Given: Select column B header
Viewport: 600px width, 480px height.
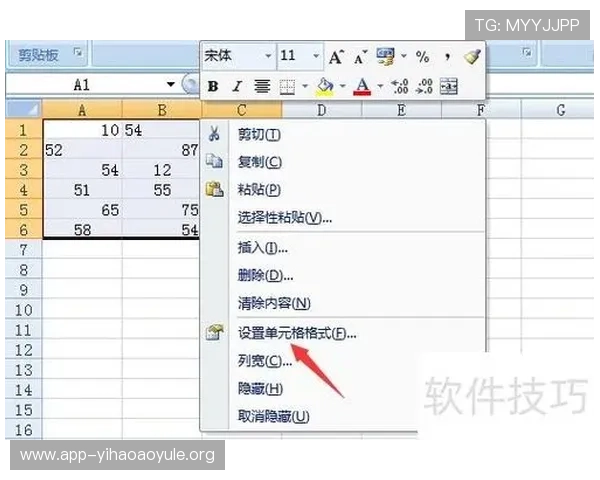Looking at the screenshot, I should click(162, 110).
